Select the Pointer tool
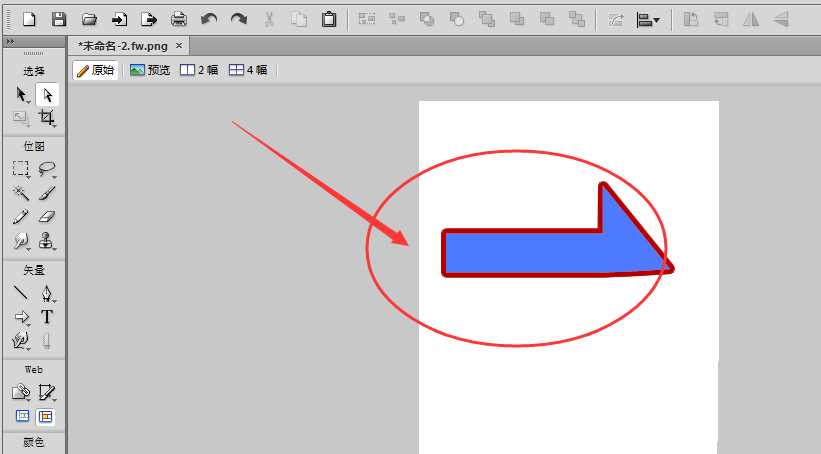Viewport: 821px width, 454px height. [x=21, y=95]
